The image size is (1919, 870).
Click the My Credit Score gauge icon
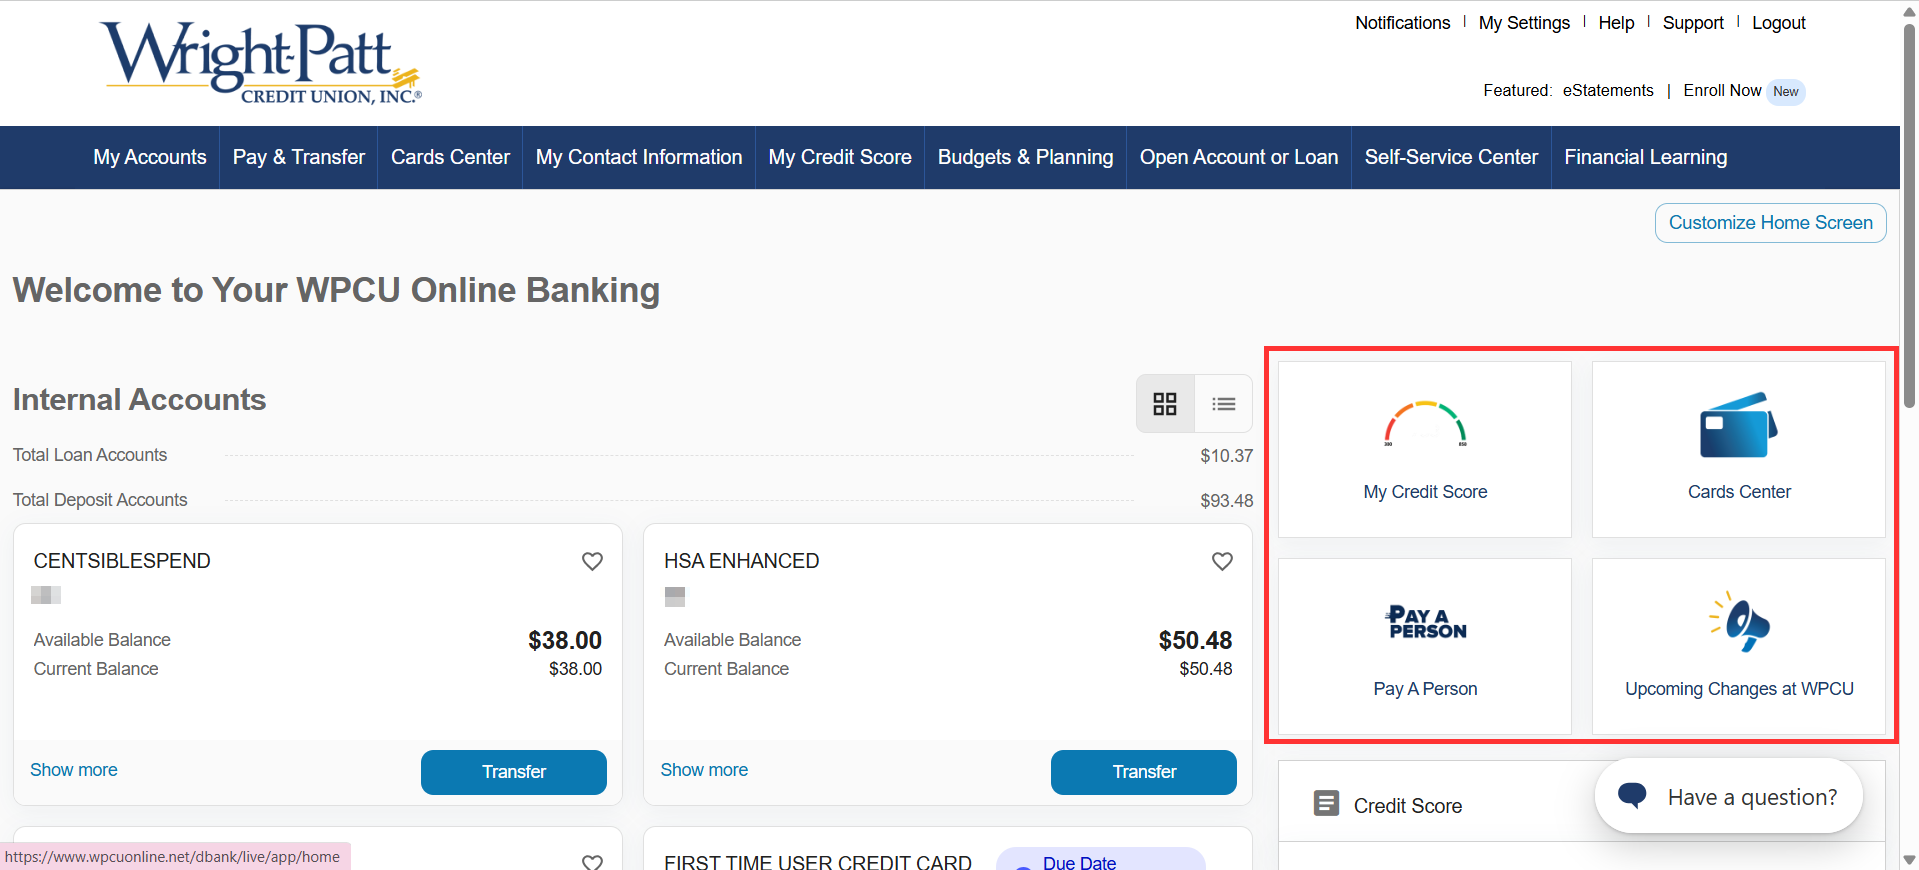(x=1425, y=424)
